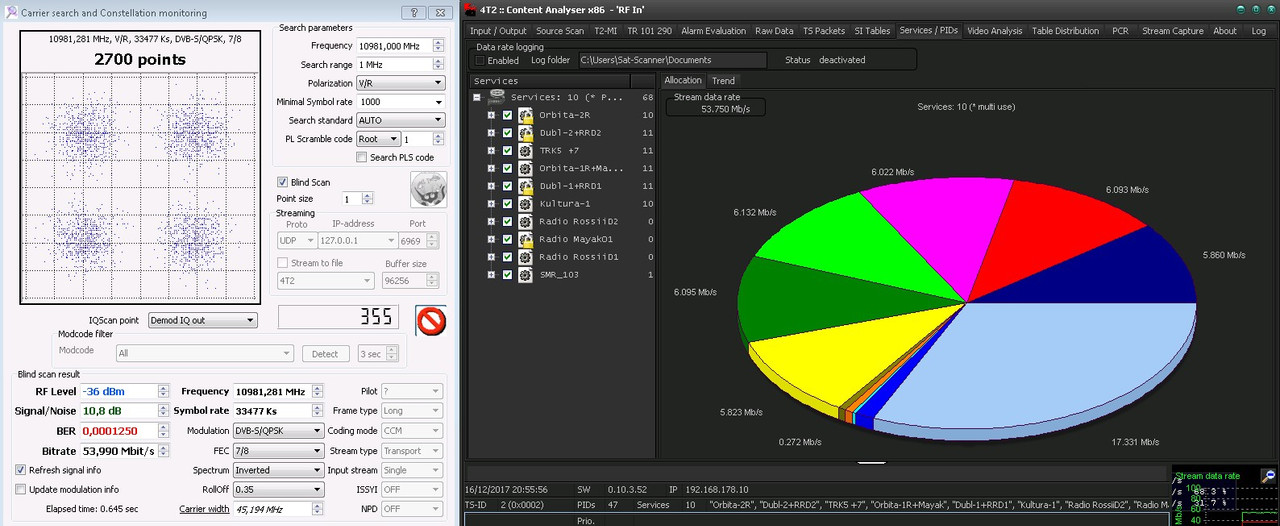Switch to the Input / Output tab

tap(498, 31)
